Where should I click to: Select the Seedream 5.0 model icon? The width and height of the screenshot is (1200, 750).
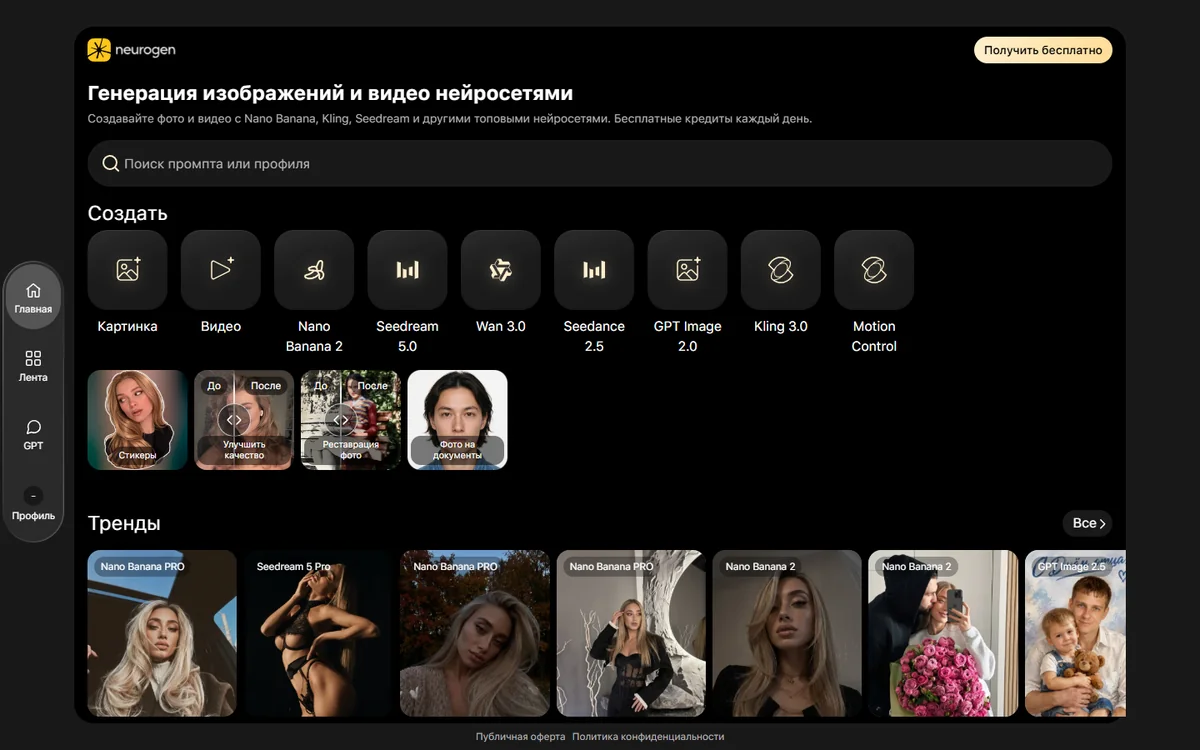click(407, 270)
